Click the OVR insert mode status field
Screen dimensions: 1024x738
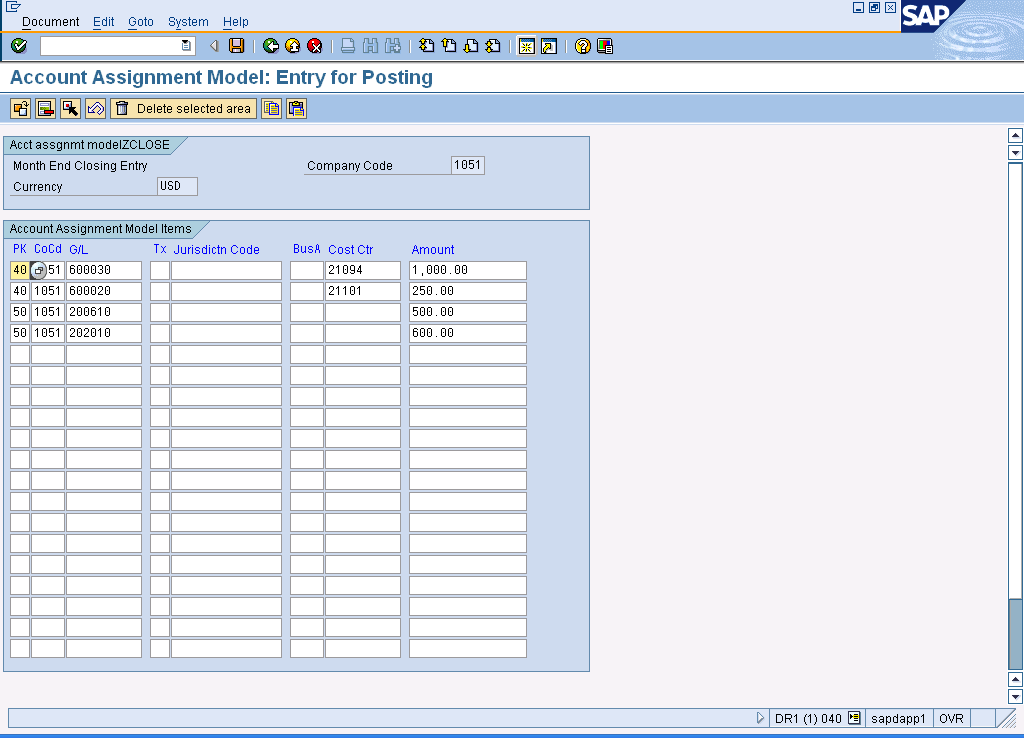(951, 718)
